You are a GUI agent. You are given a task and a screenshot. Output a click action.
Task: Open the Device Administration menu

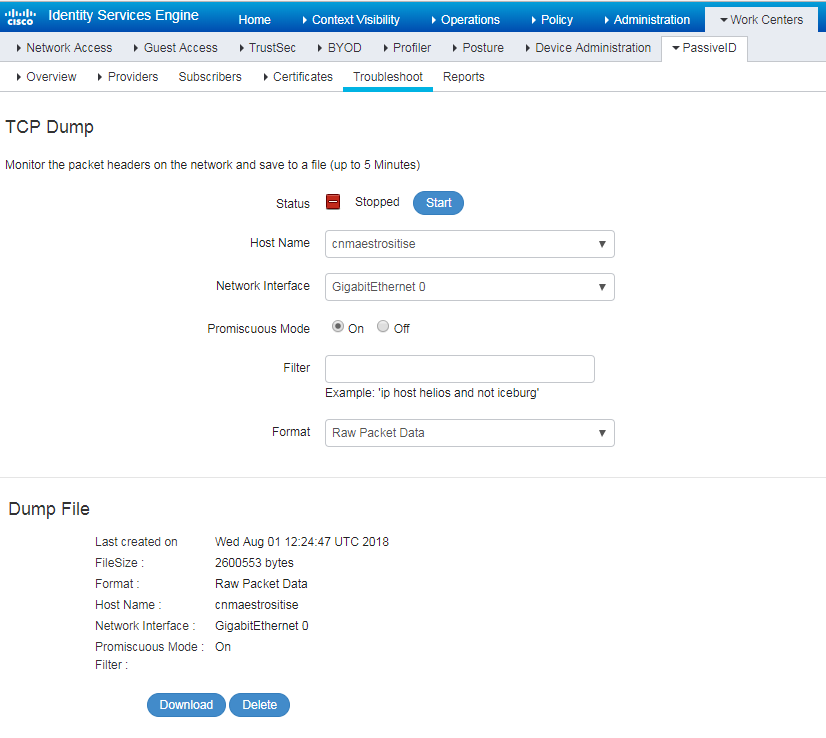588,48
